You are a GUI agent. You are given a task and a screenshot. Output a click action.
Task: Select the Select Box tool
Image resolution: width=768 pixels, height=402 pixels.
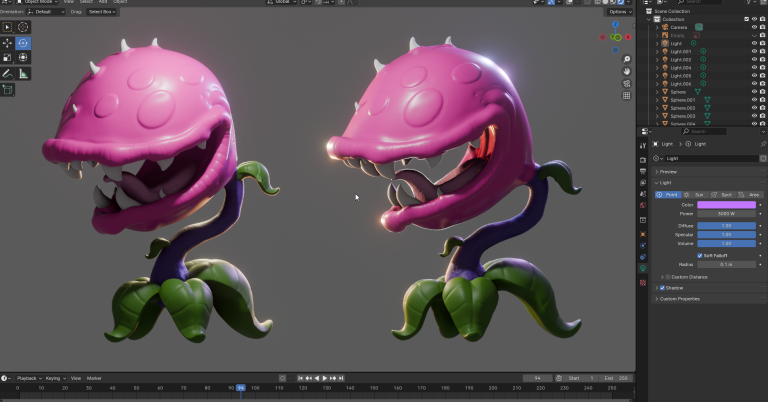pos(7,27)
